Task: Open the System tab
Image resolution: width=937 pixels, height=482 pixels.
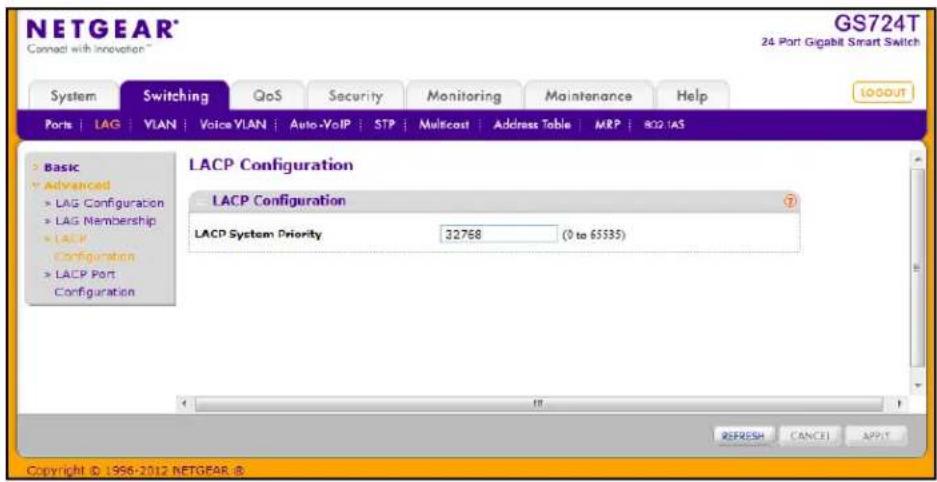Action: [73, 96]
